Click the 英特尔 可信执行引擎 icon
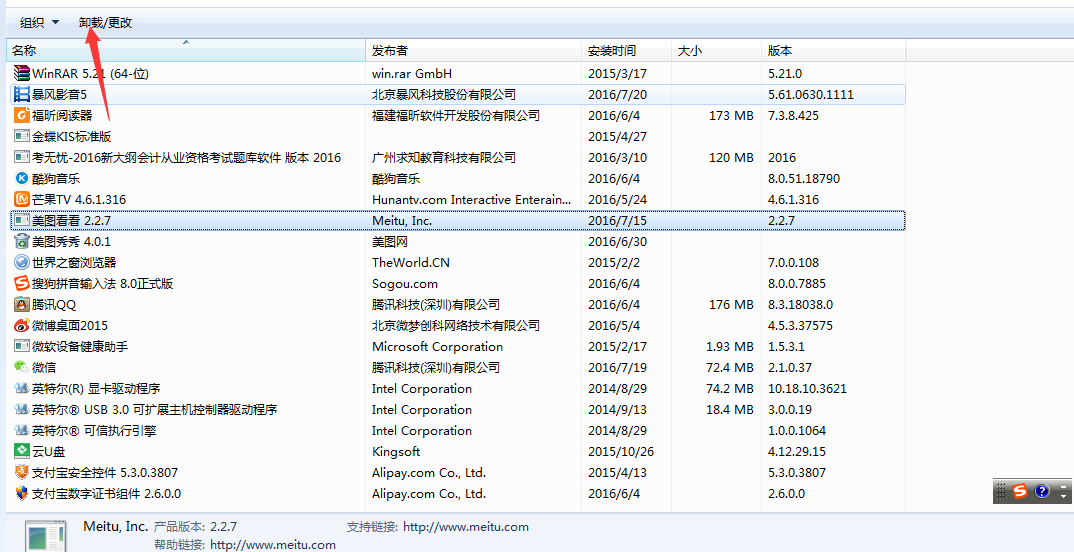The width and height of the screenshot is (1074, 552). [22, 431]
